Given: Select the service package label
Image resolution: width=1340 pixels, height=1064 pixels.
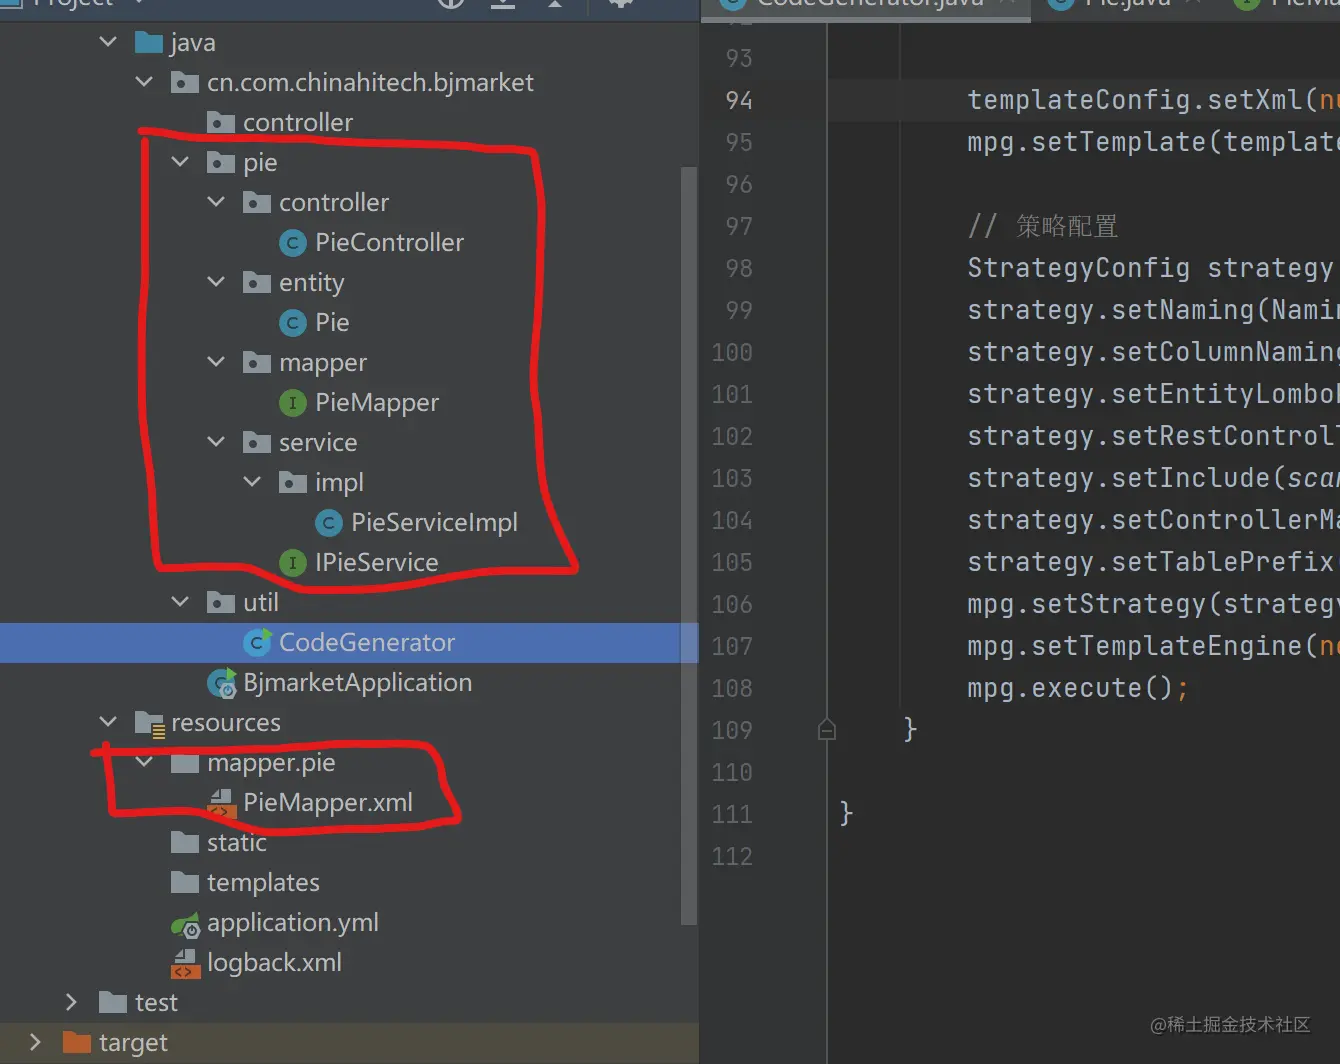Looking at the screenshot, I should pyautogui.click(x=318, y=442).
